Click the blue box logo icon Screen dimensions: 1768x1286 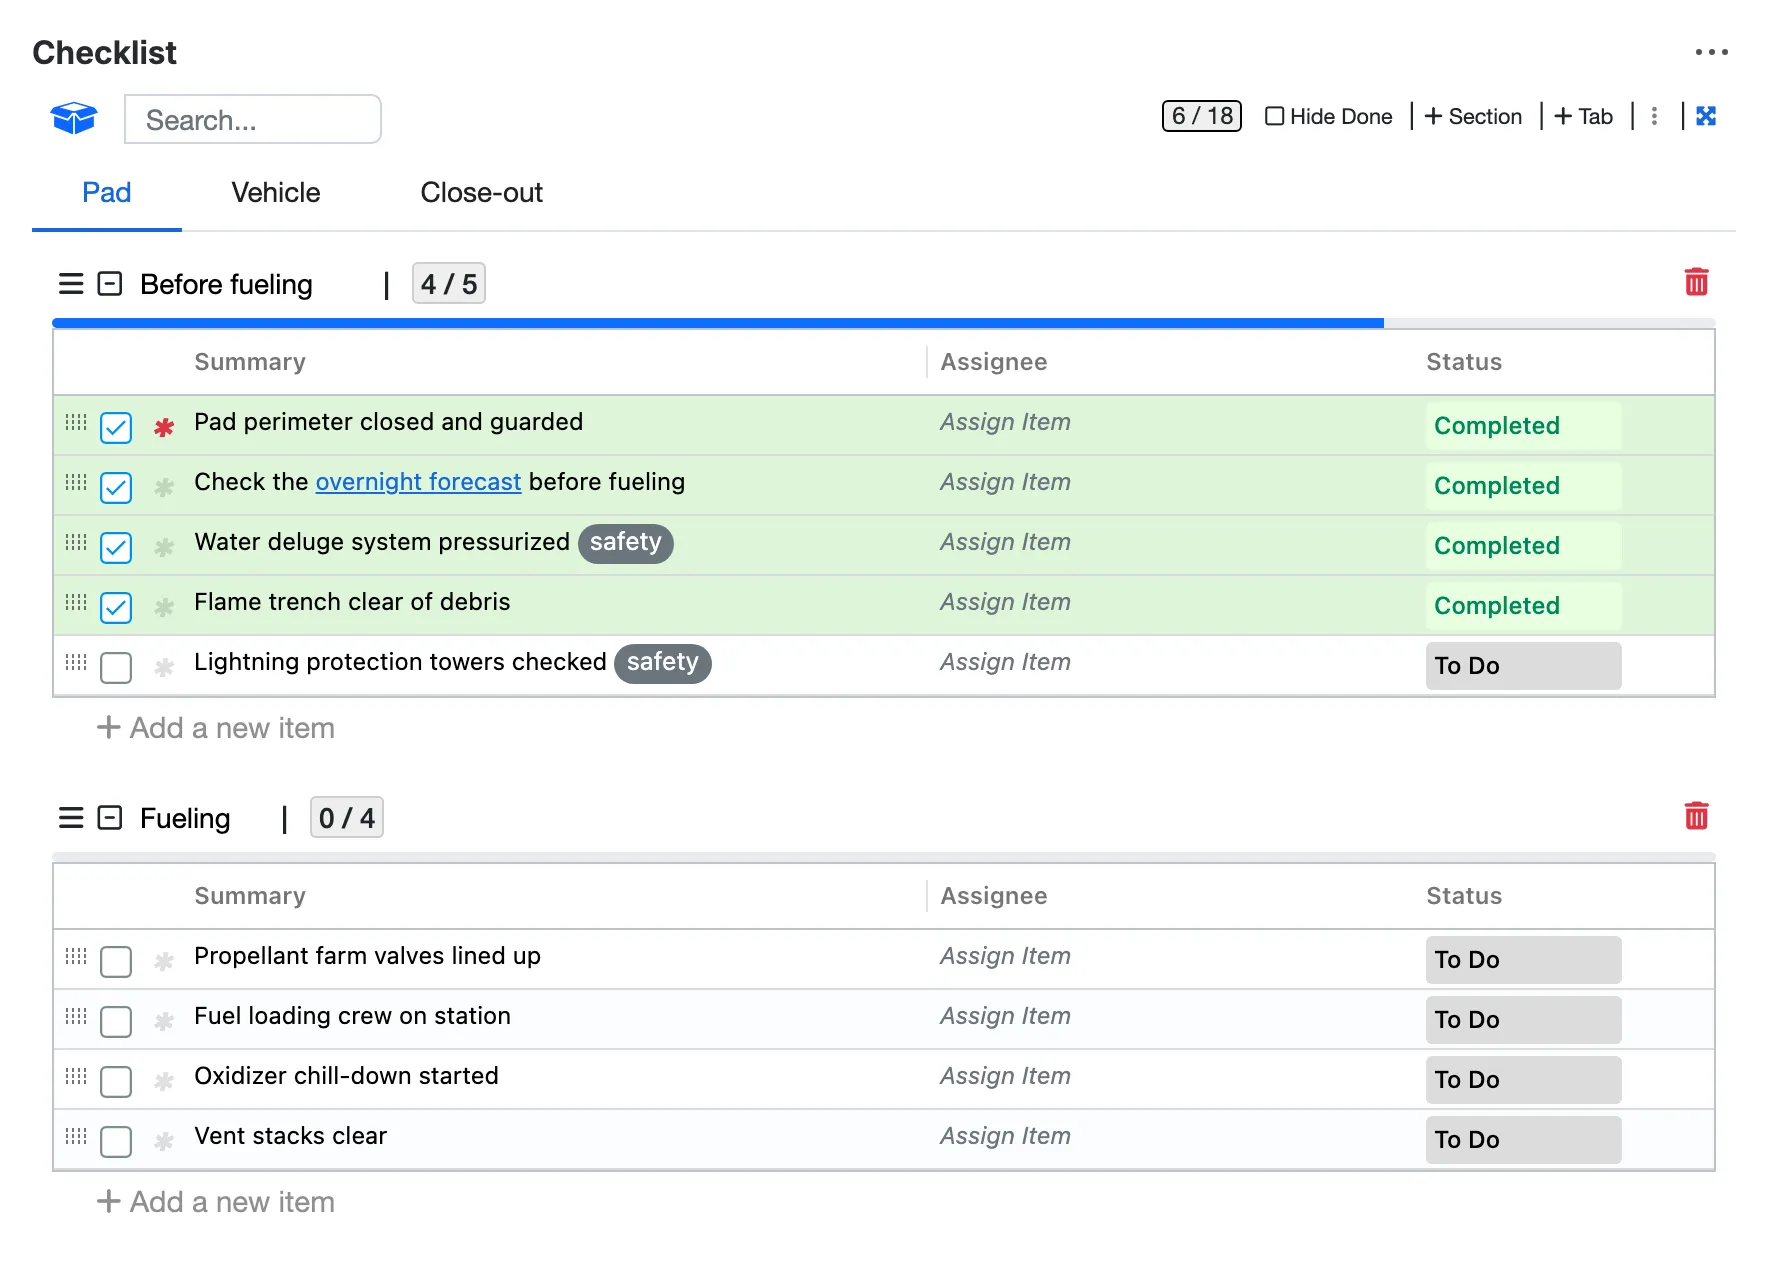tap(74, 118)
